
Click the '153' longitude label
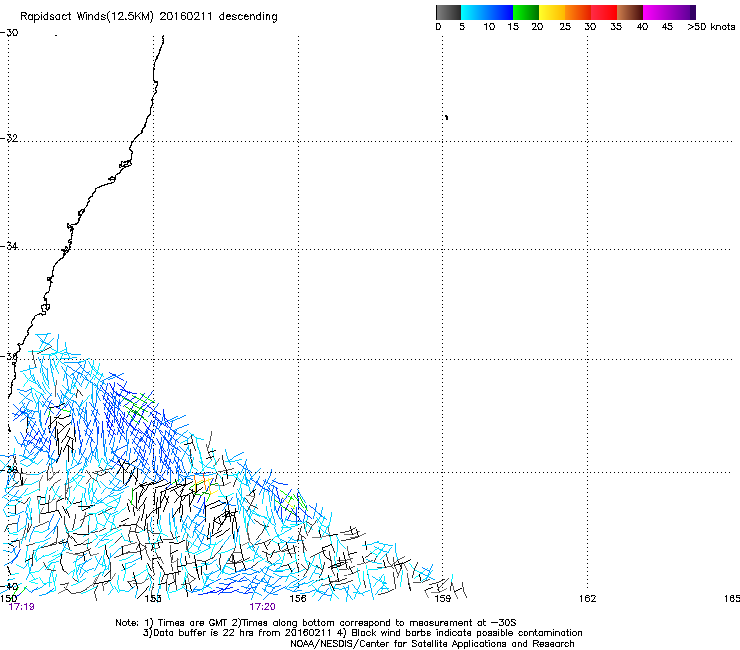[x=153, y=598]
